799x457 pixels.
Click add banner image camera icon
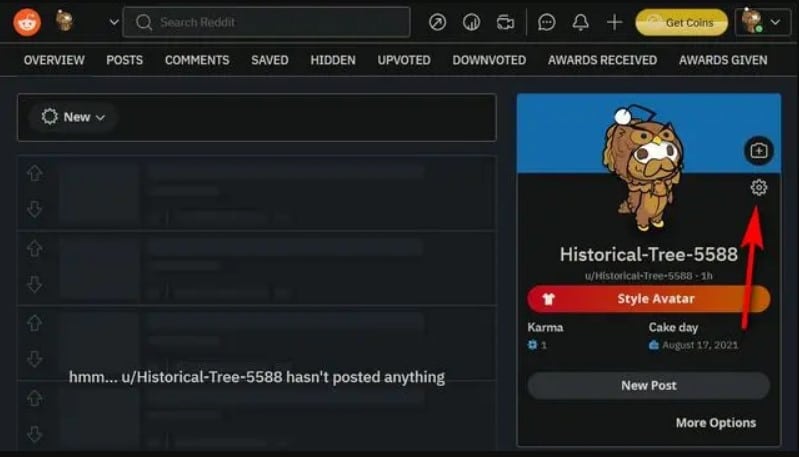click(x=759, y=151)
